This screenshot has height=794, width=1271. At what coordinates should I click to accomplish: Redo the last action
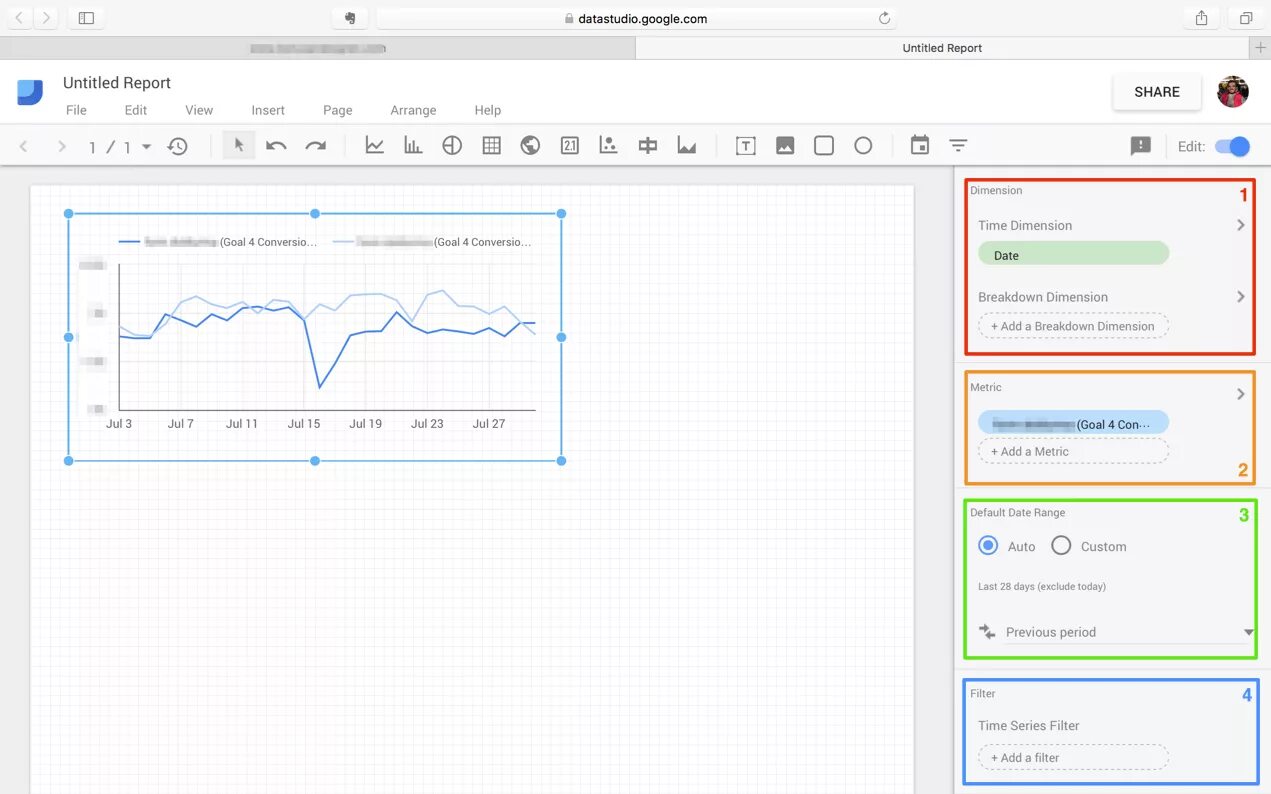(x=316, y=146)
